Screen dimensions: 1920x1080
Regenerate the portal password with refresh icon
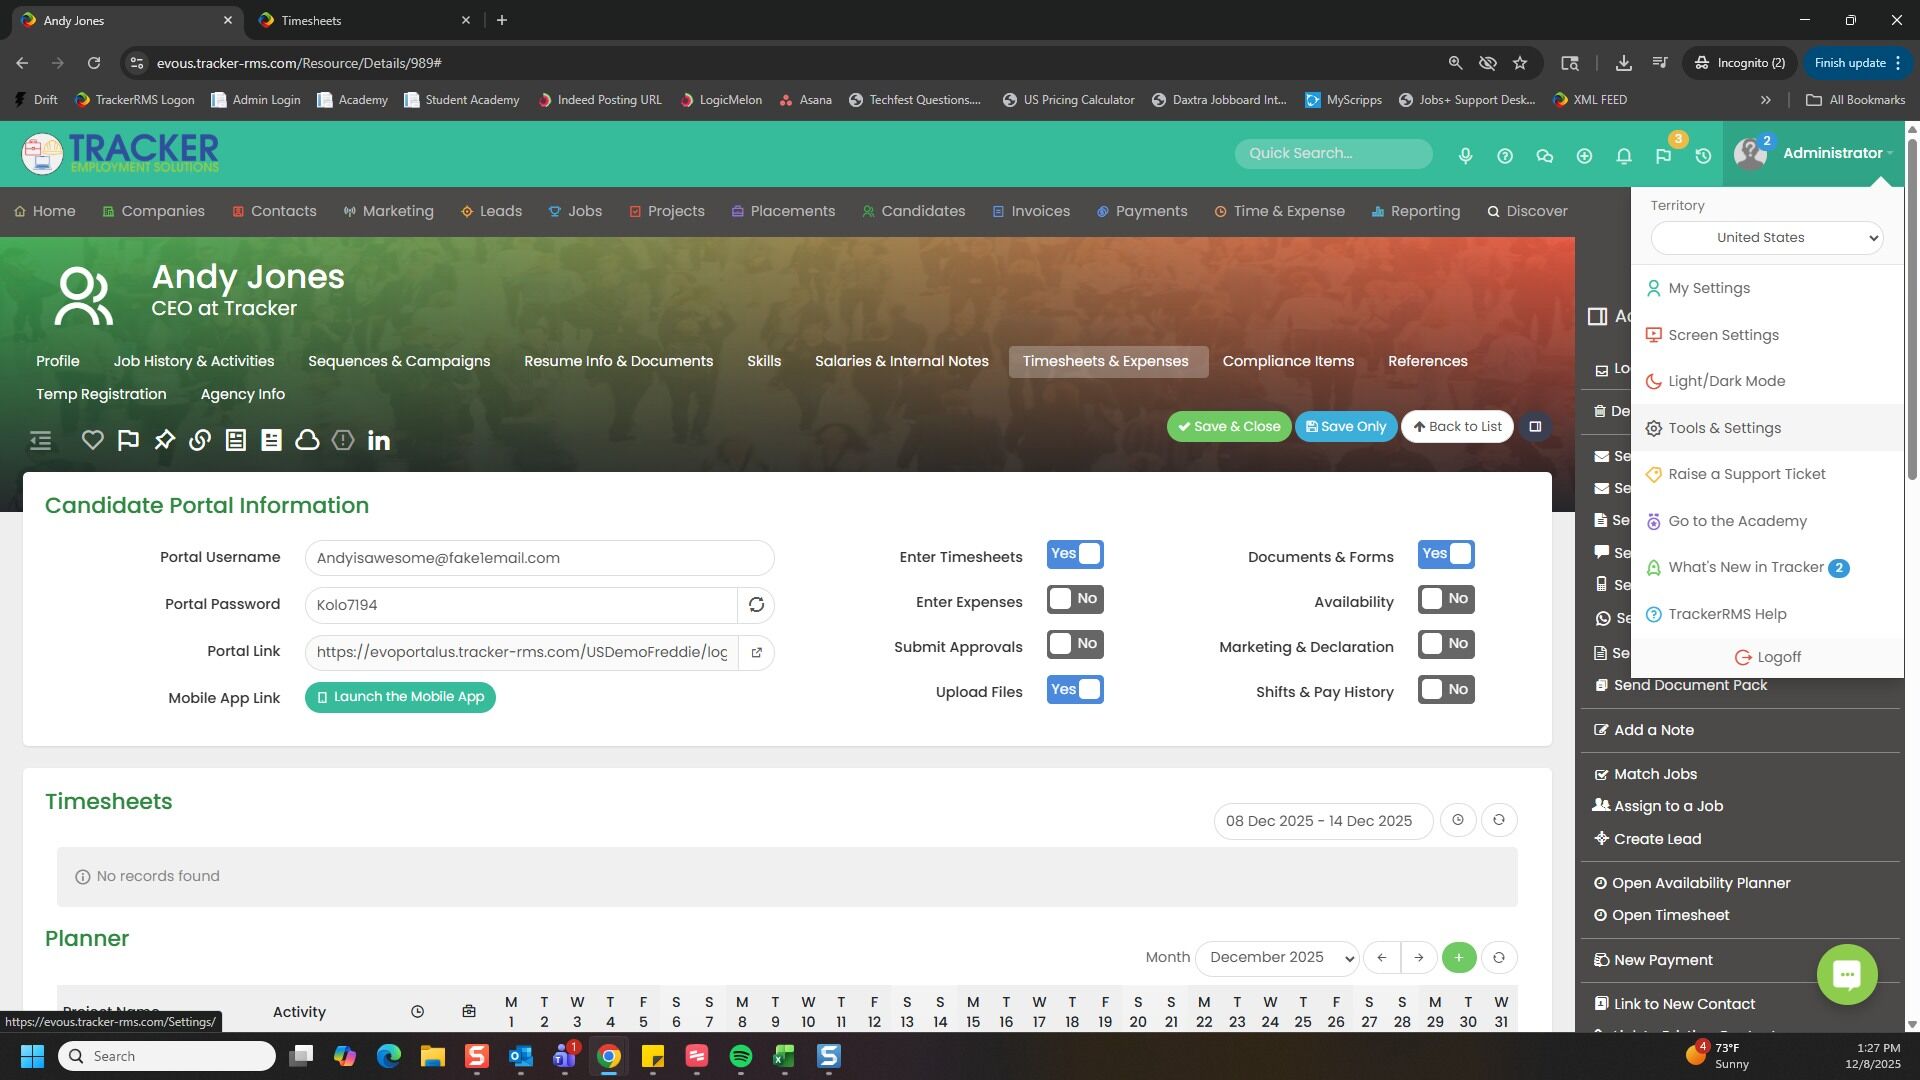click(x=756, y=605)
